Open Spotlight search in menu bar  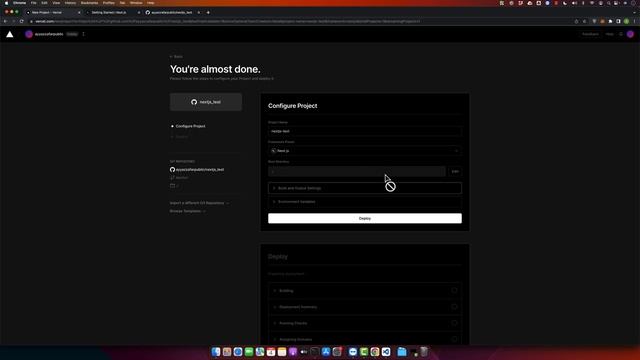tap(608, 3)
